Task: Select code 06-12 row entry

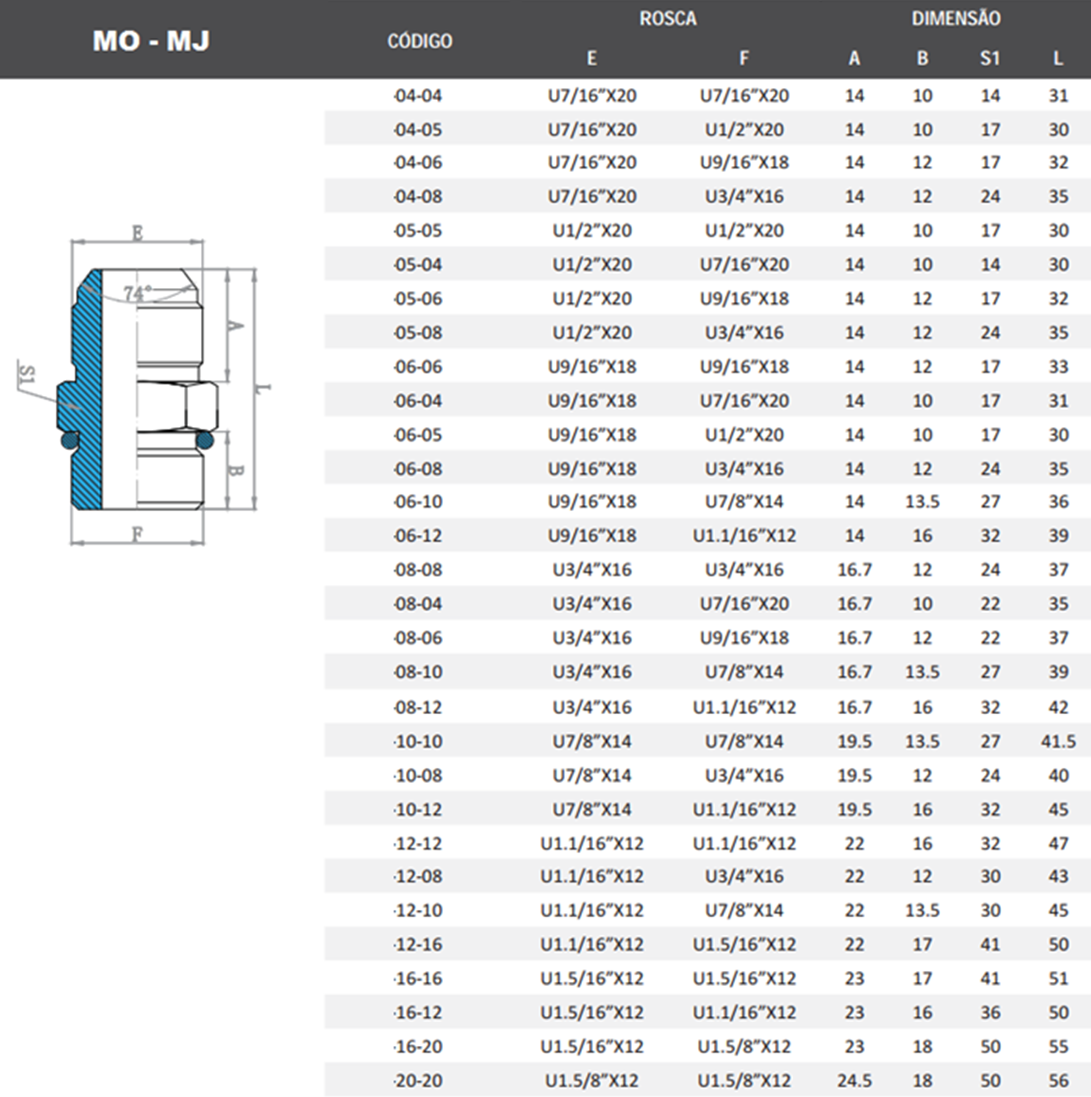Action: point(417,536)
